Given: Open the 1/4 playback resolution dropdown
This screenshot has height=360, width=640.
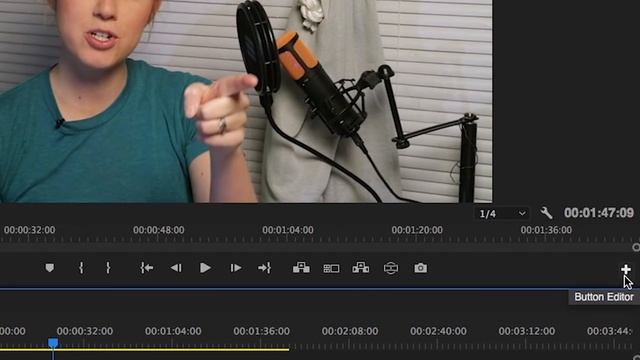Looking at the screenshot, I should [501, 213].
